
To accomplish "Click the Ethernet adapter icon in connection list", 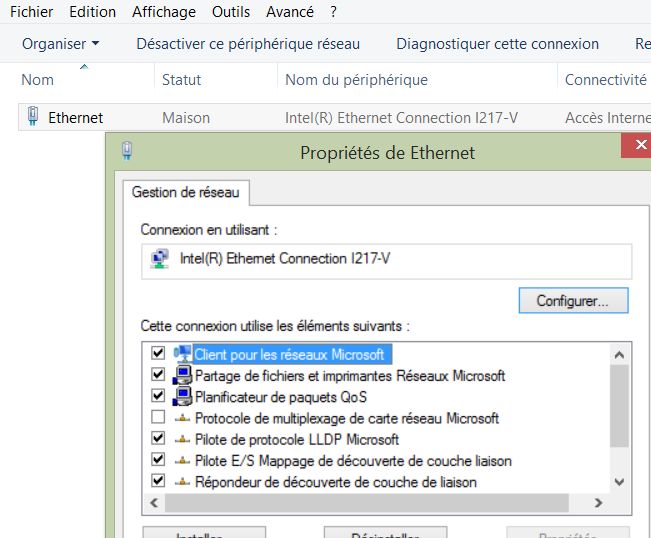I will (33, 116).
